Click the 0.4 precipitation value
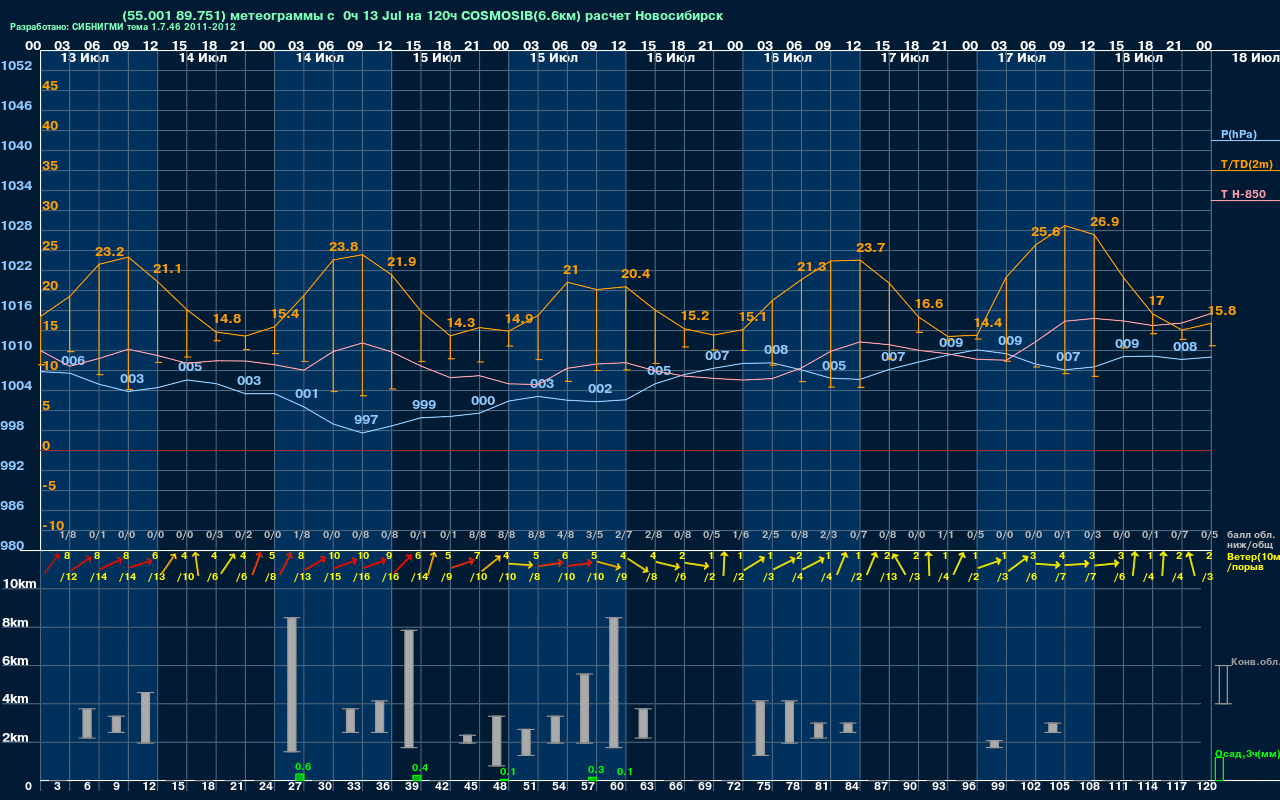1280x800 pixels. pyautogui.click(x=421, y=768)
